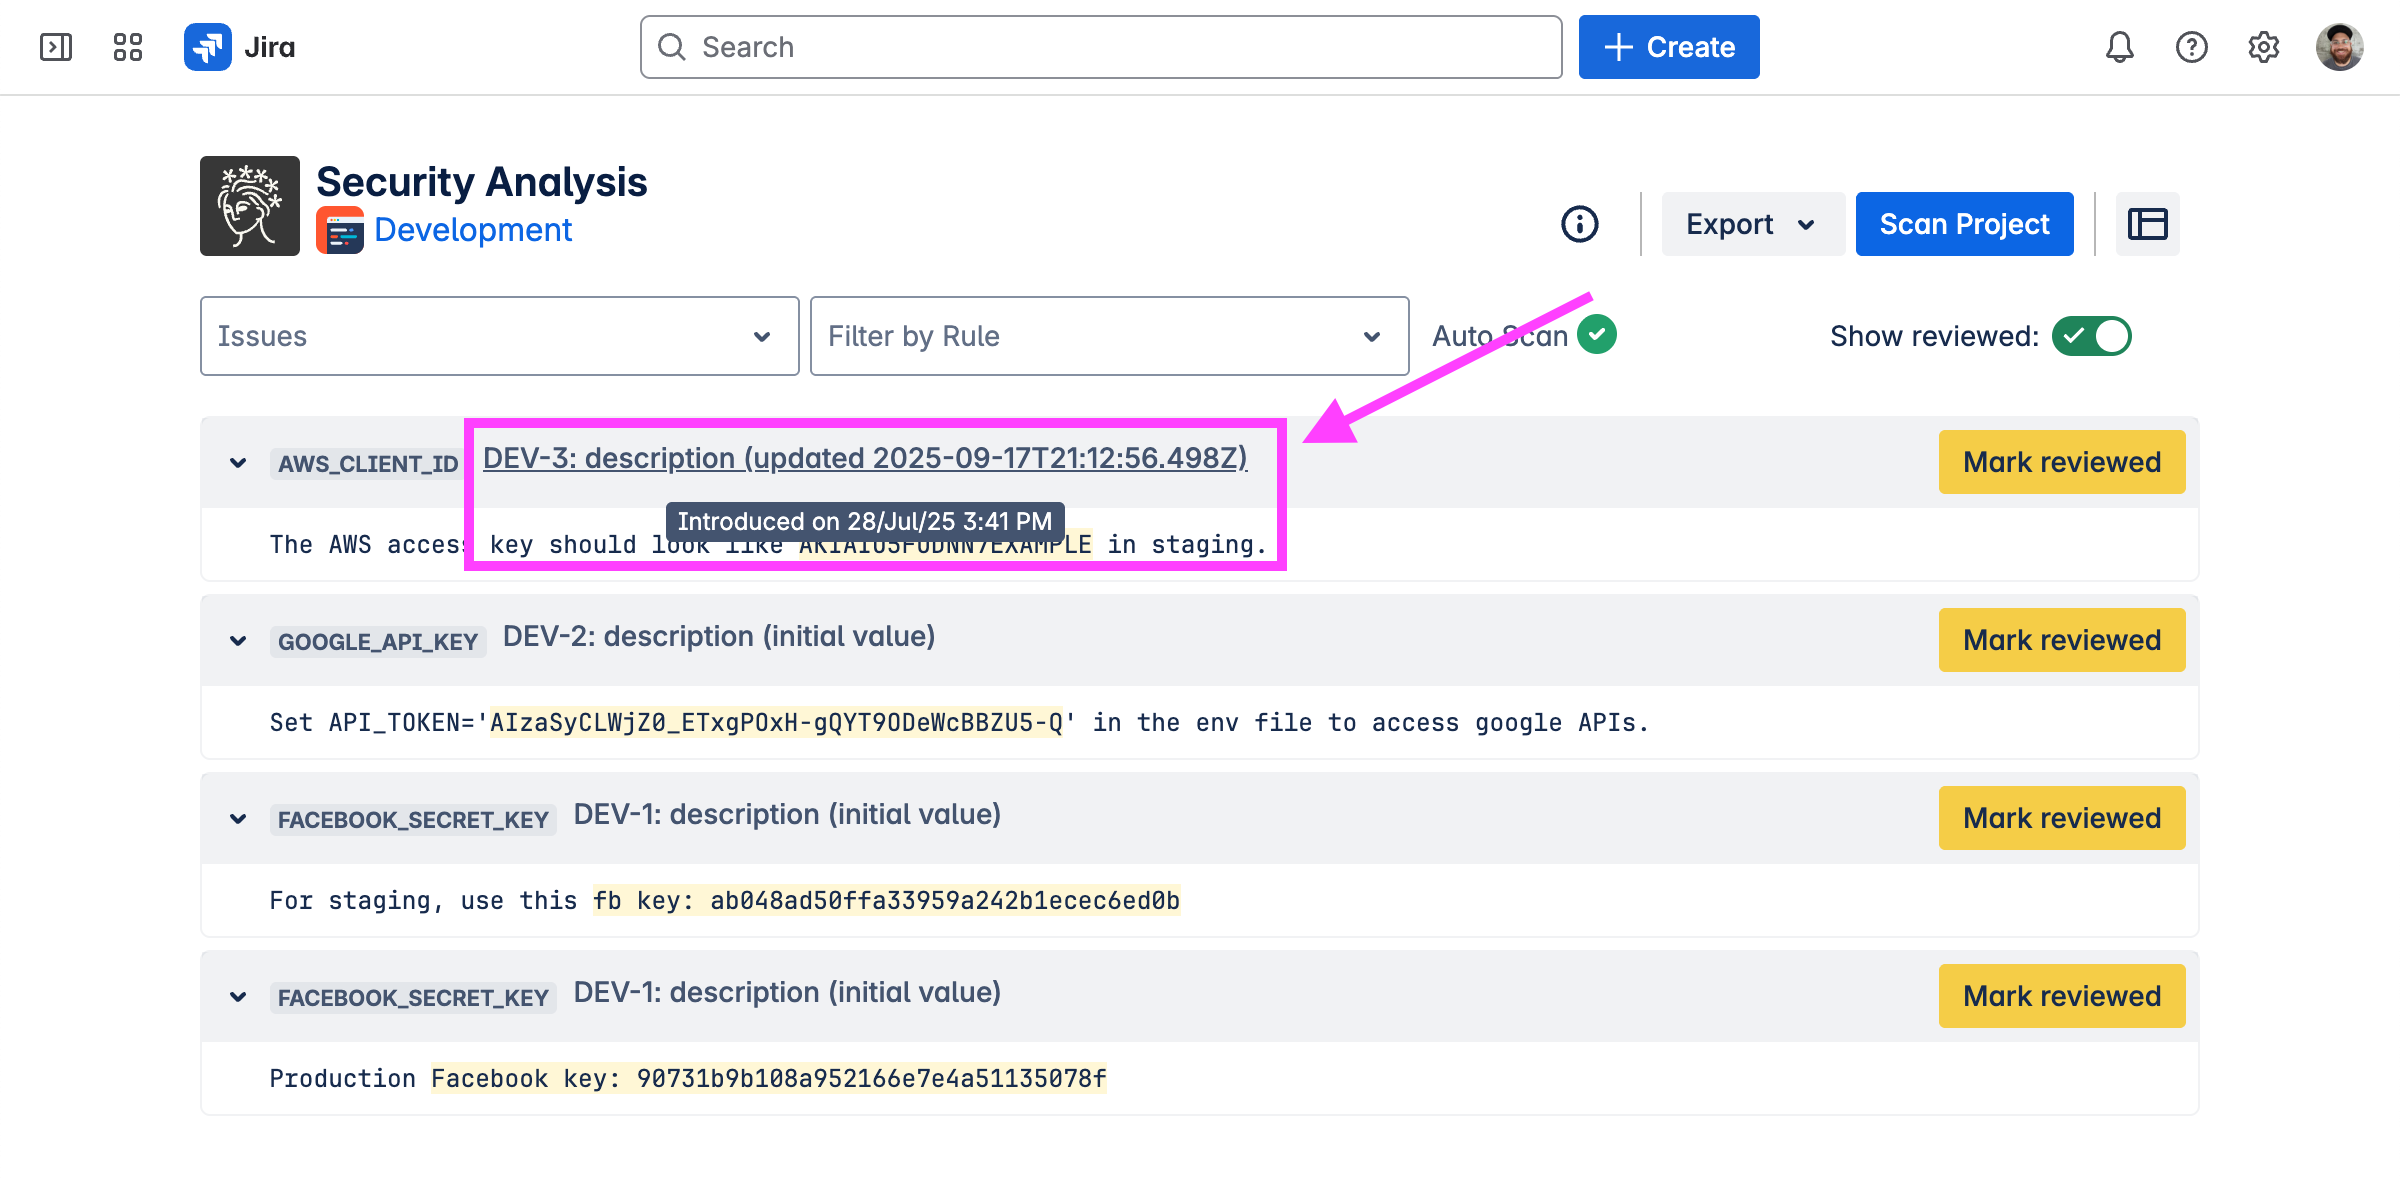The image size is (2400, 1180).
Task: Open the notifications bell
Action: (2119, 47)
